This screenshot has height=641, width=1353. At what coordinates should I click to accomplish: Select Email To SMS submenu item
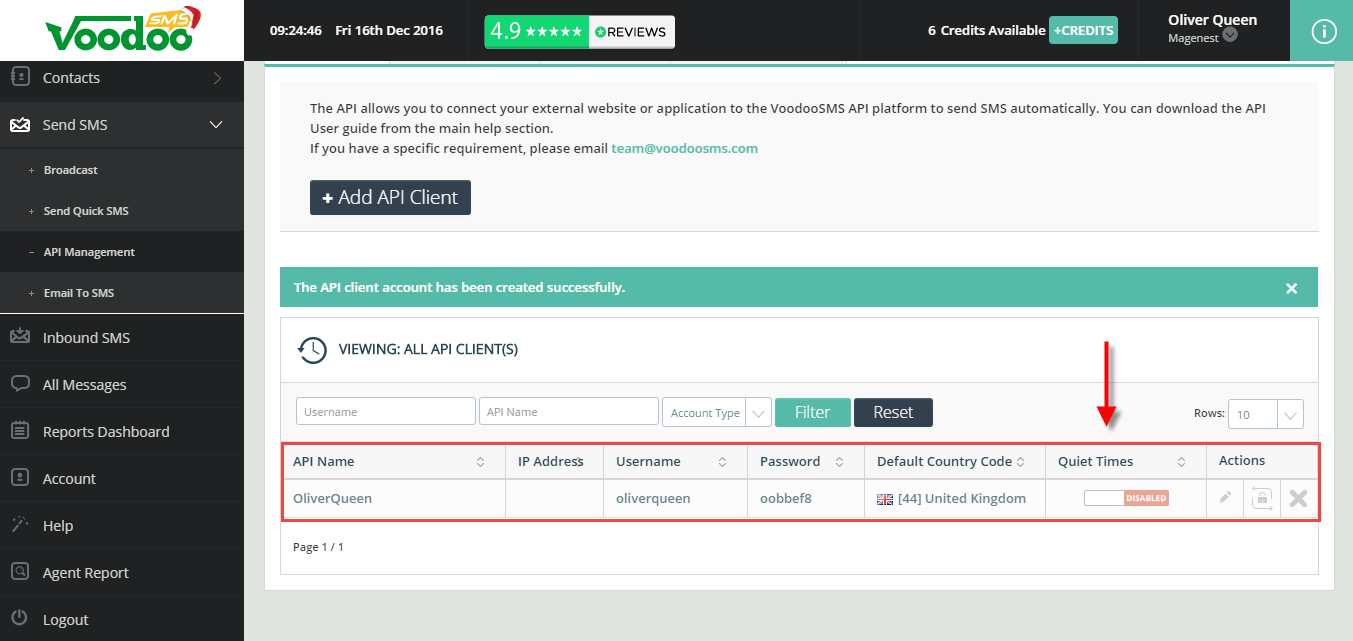coord(79,293)
